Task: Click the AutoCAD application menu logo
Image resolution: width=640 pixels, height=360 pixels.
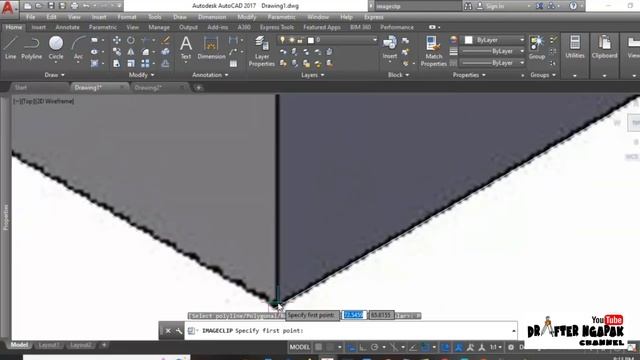Action: point(8,8)
